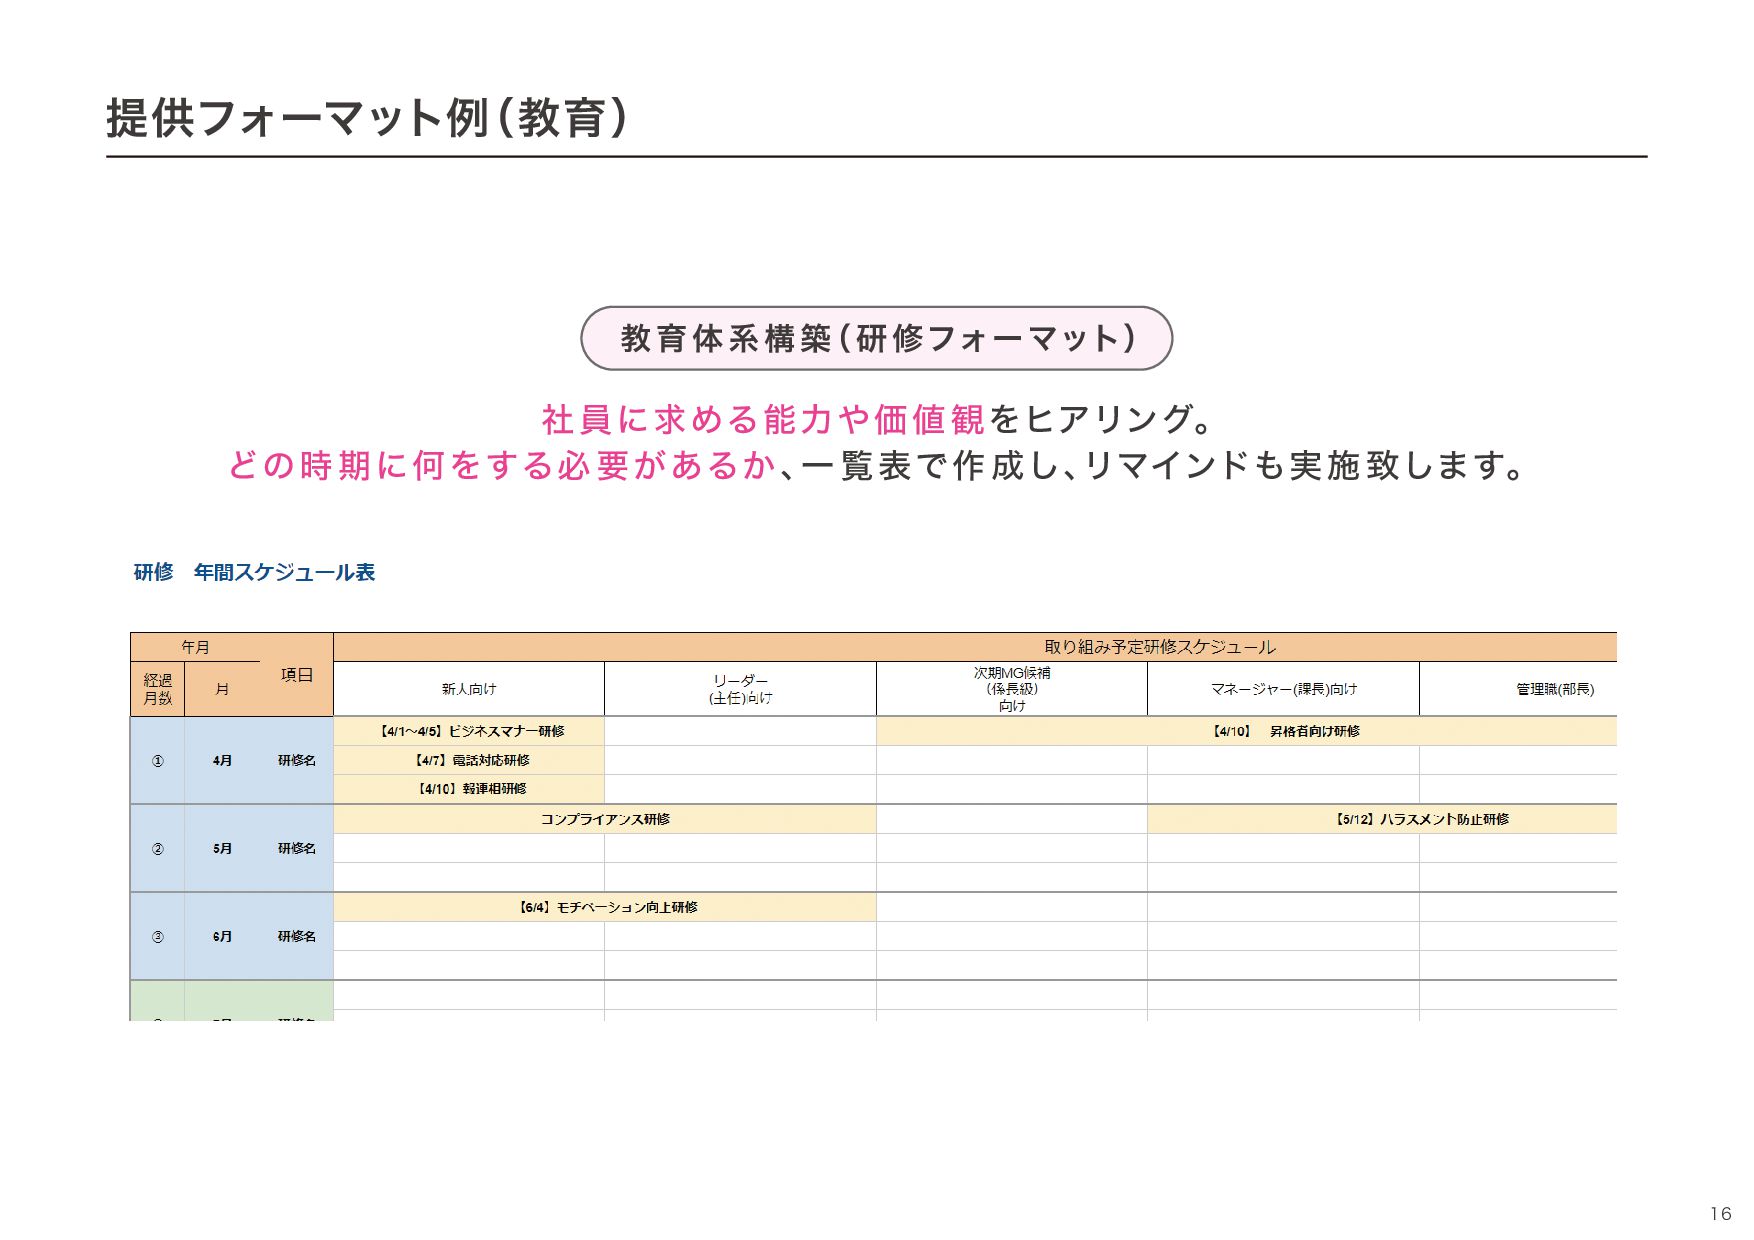The image size is (1754, 1240).
Task: Click the page number 16
Action: tap(1720, 1213)
